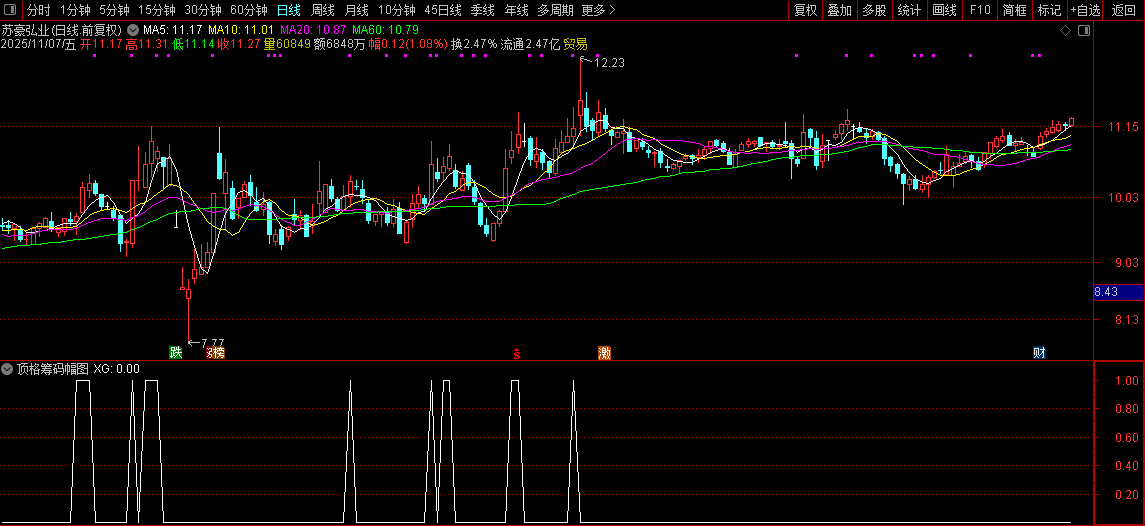Screen dimensions: 1145x526
Task: Expand the 顶格筹码幅图 indicator dropdown arrow
Action: pyautogui.click(x=8, y=369)
